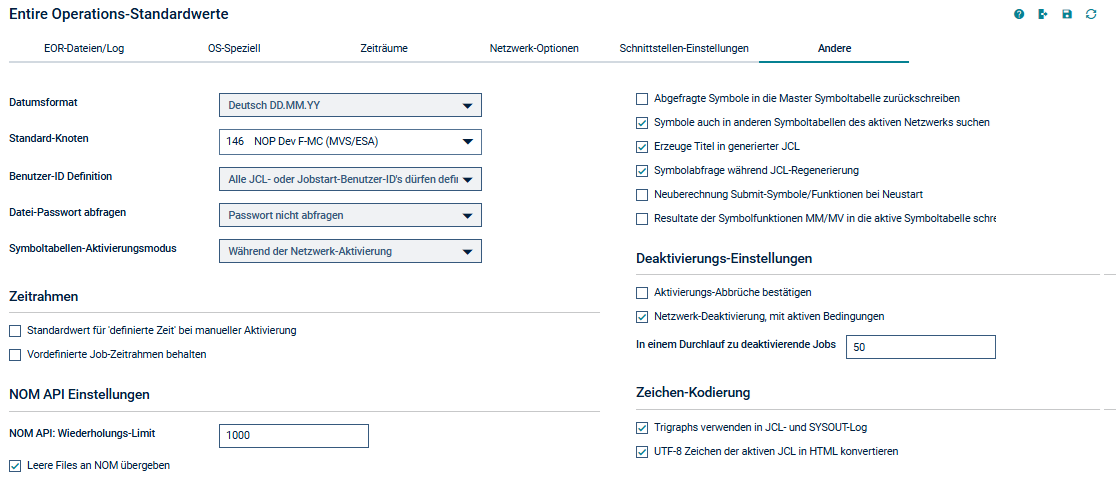1116x504 pixels.
Task: Expand the Standard-Knoten dropdown
Action: [x=350, y=142]
